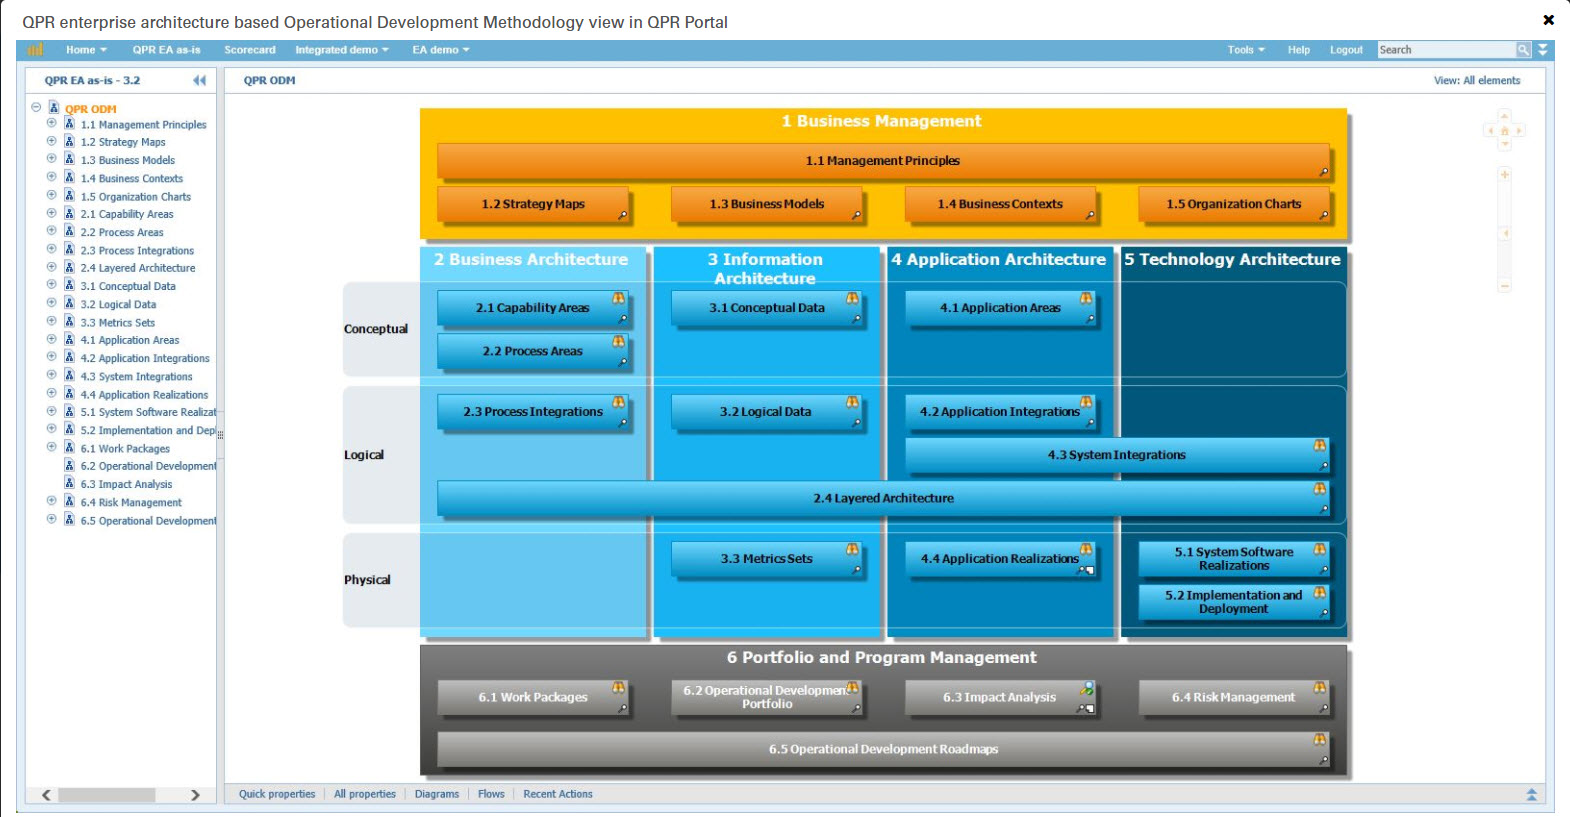Viewport: 1570px width, 817px height.
Task: Expand the 3.1 Conceptual Data tree node
Action: click(x=52, y=285)
